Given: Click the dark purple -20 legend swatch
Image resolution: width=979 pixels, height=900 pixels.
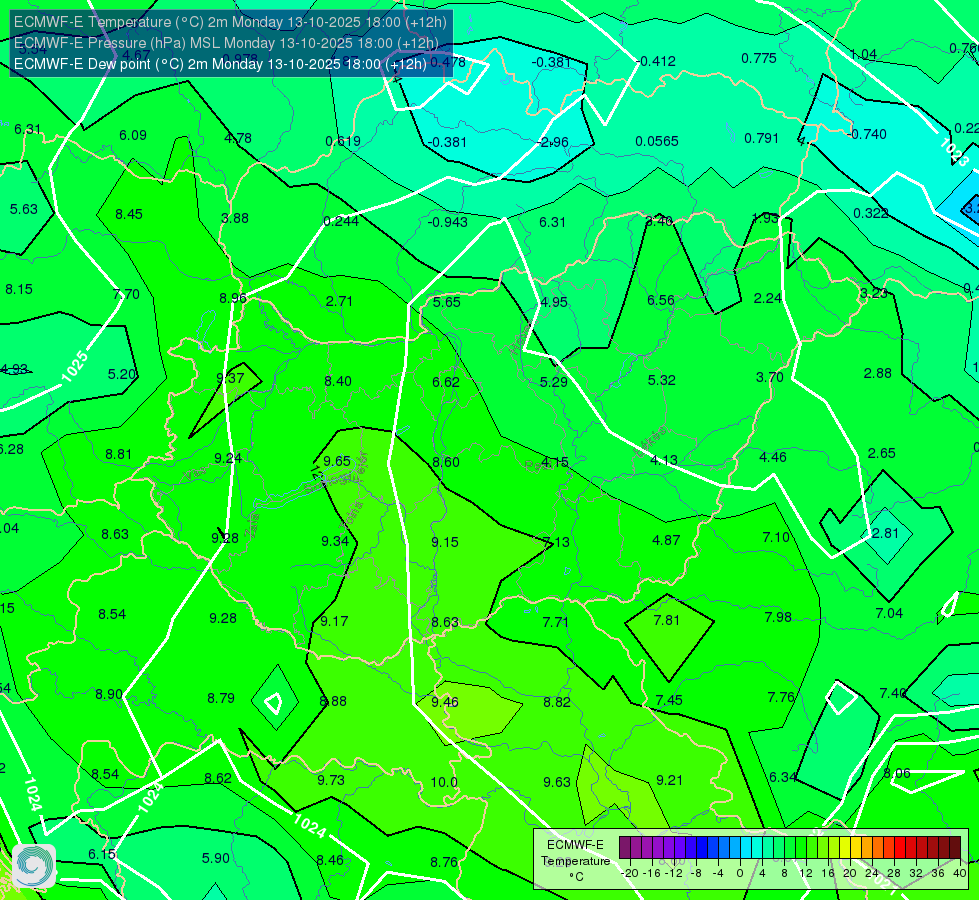Looking at the screenshot, I should 625,848.
